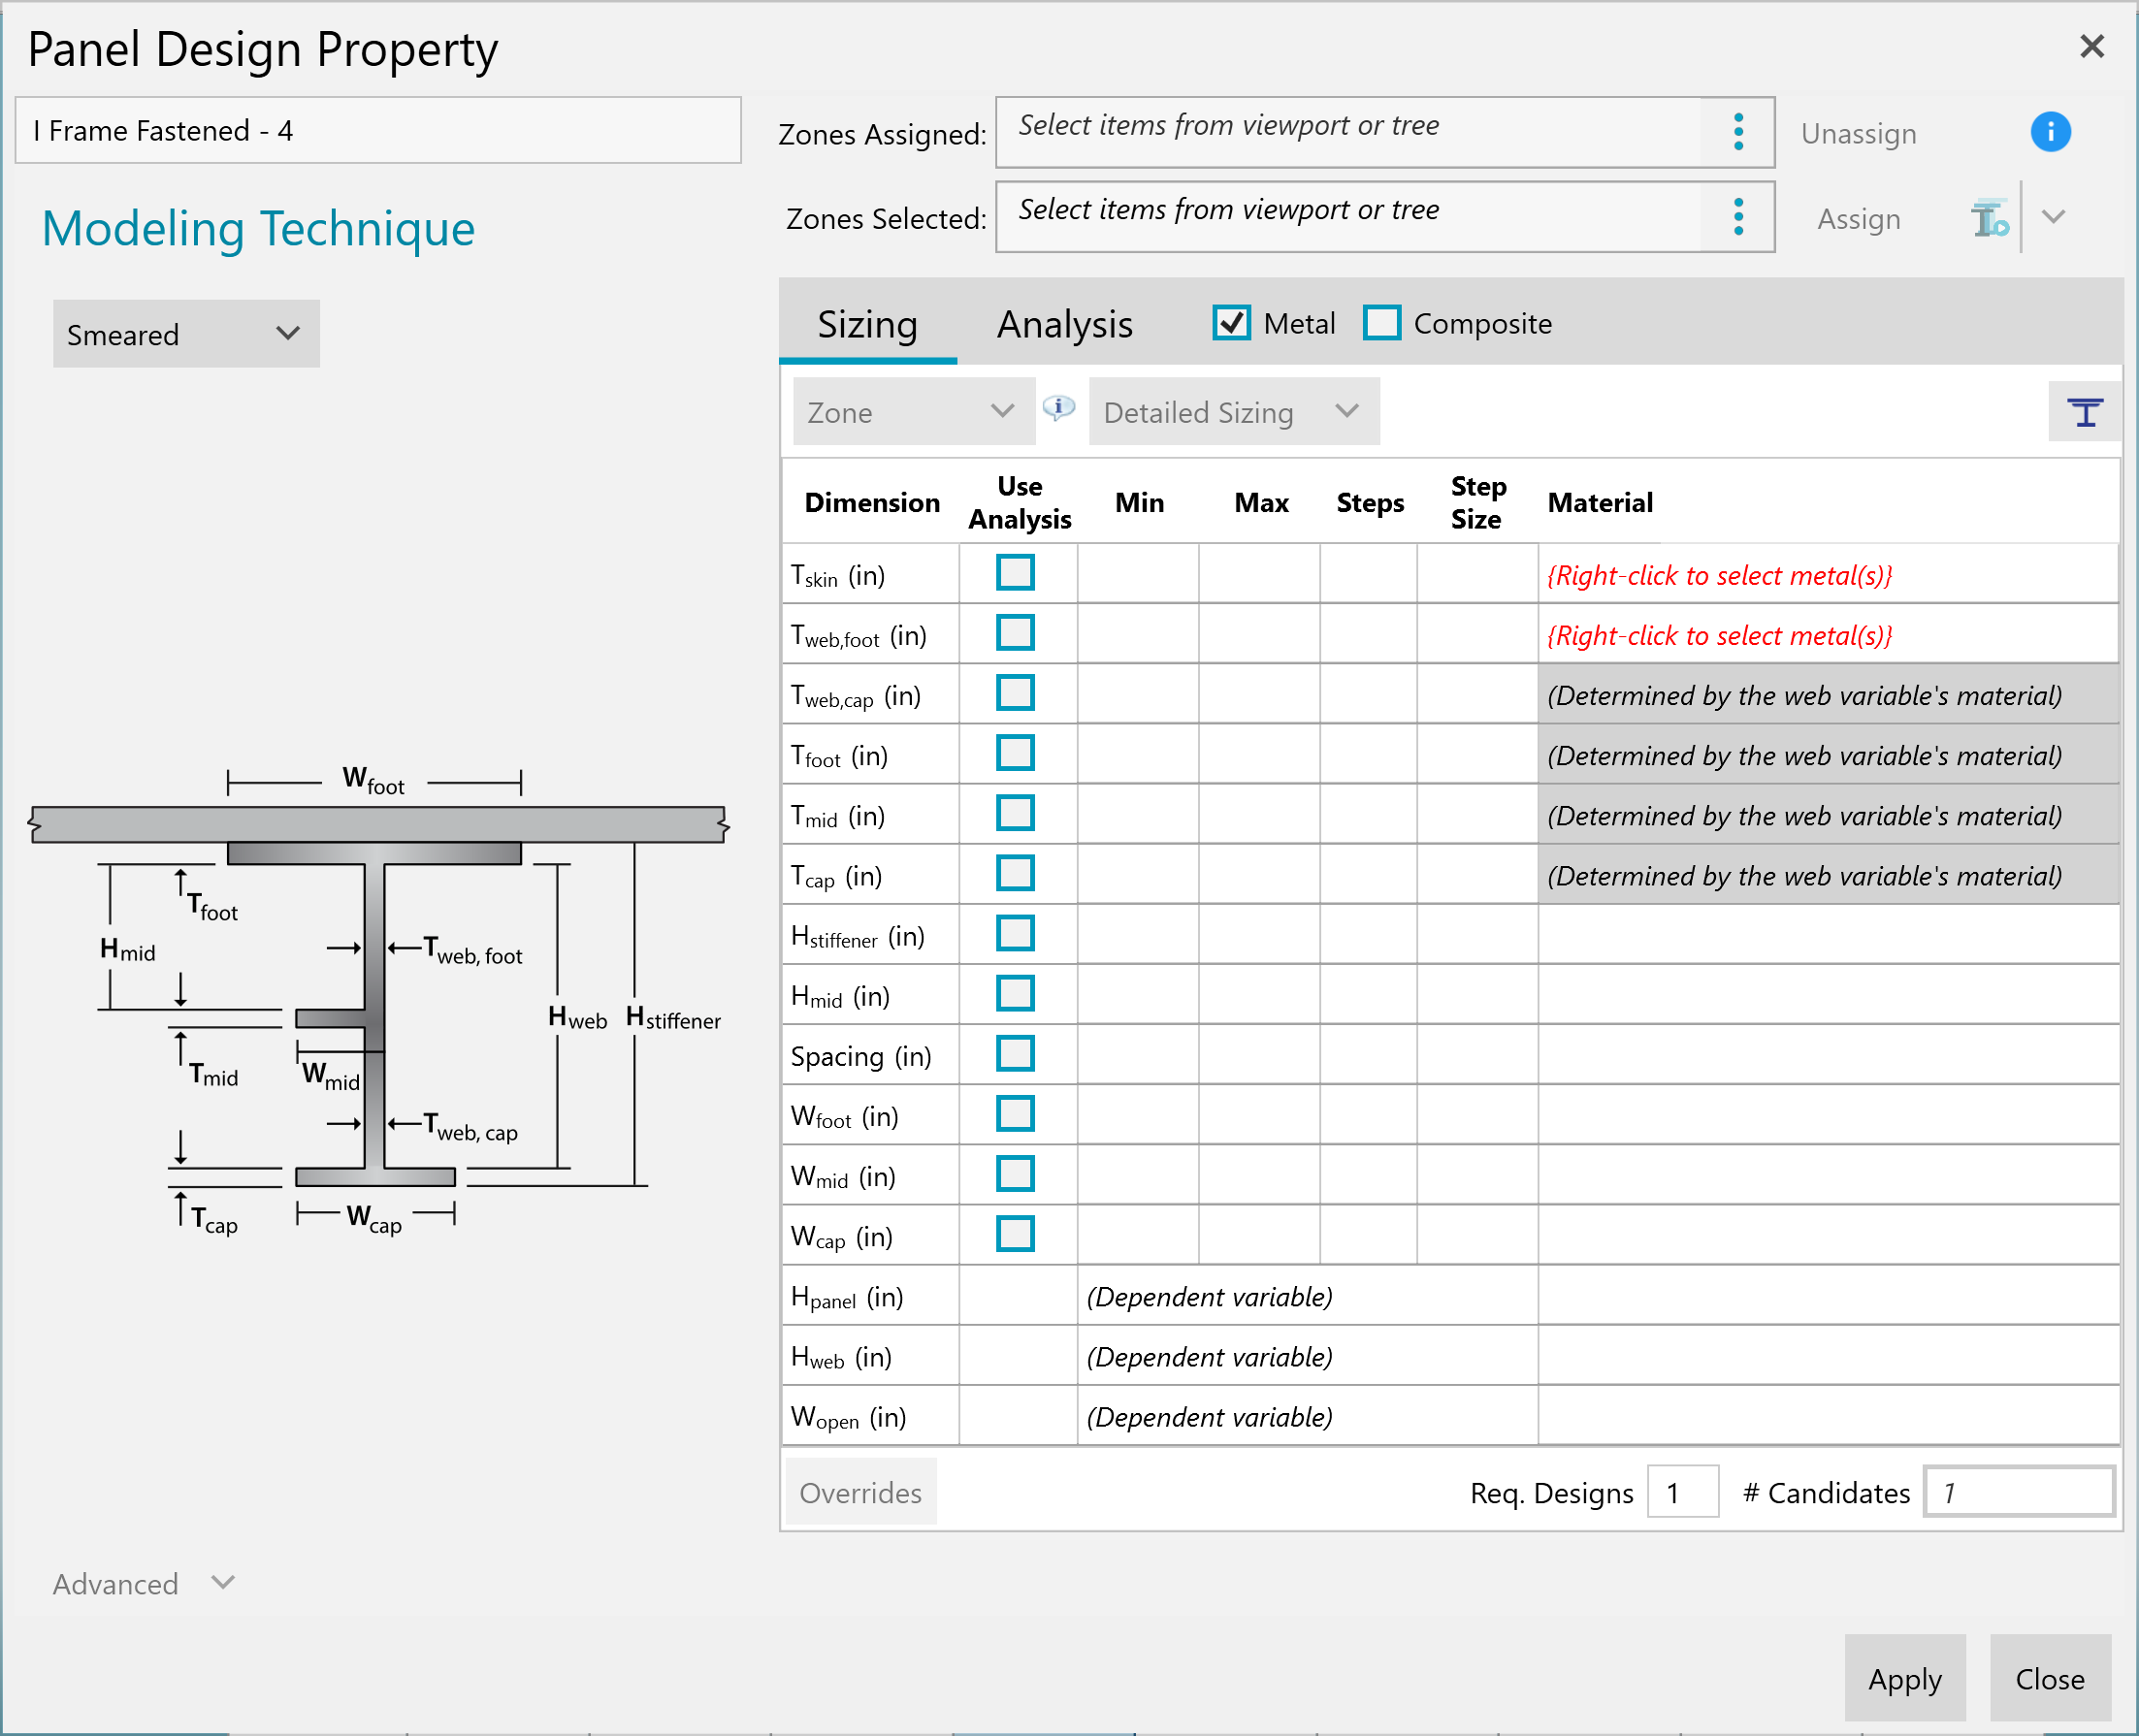
Task: Enable the Composite checkbox
Action: point(1381,323)
